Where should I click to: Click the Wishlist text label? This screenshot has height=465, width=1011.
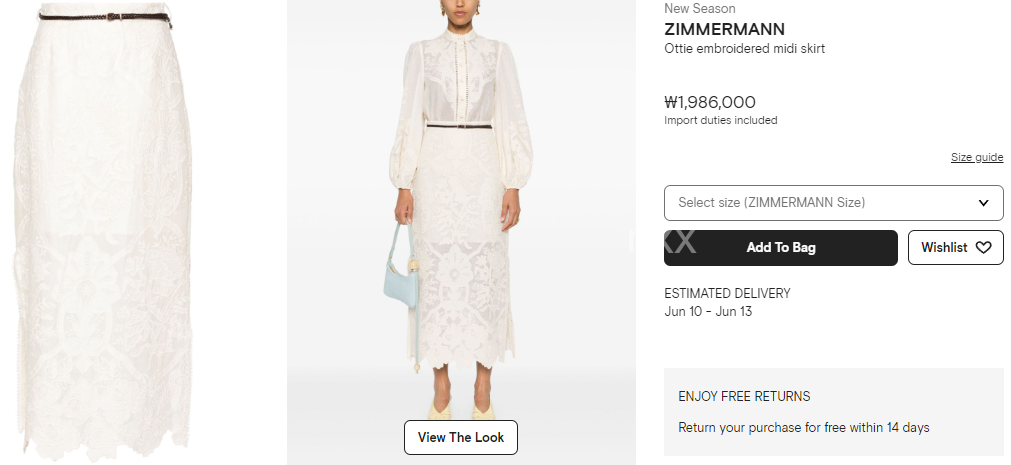point(944,248)
